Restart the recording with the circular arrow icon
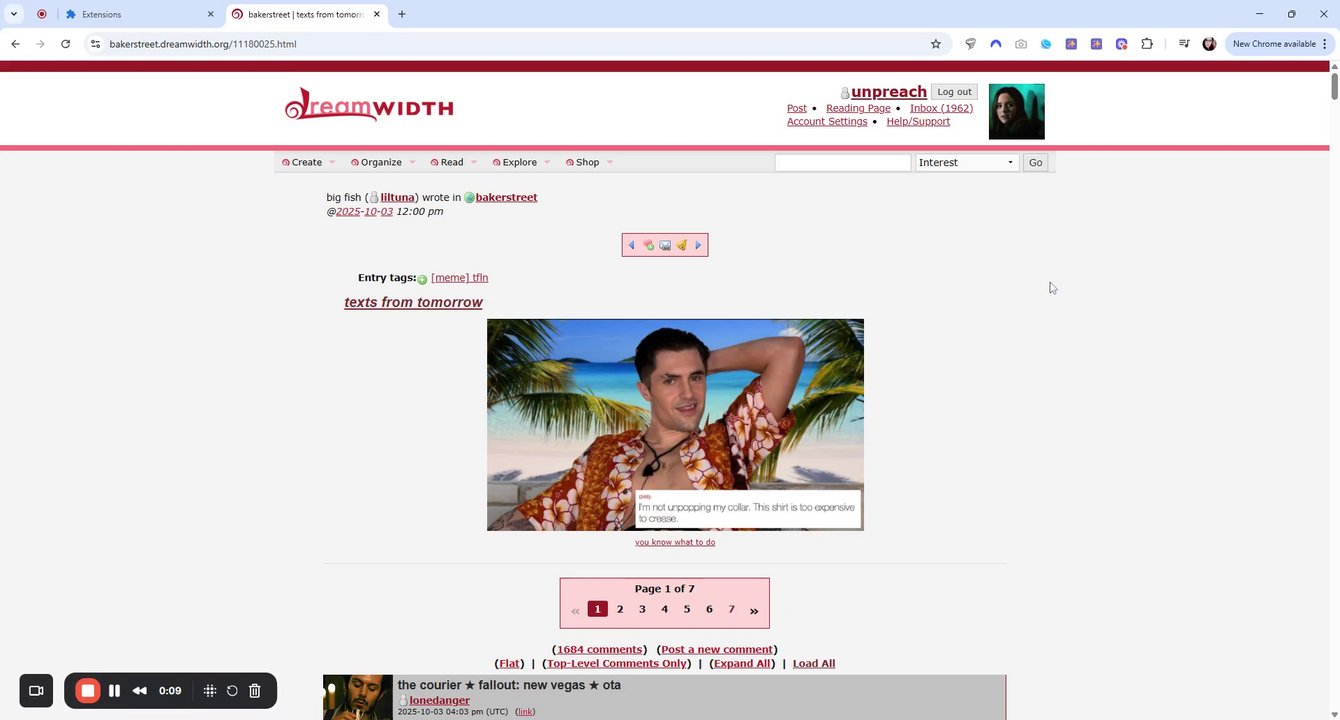 tap(232, 690)
